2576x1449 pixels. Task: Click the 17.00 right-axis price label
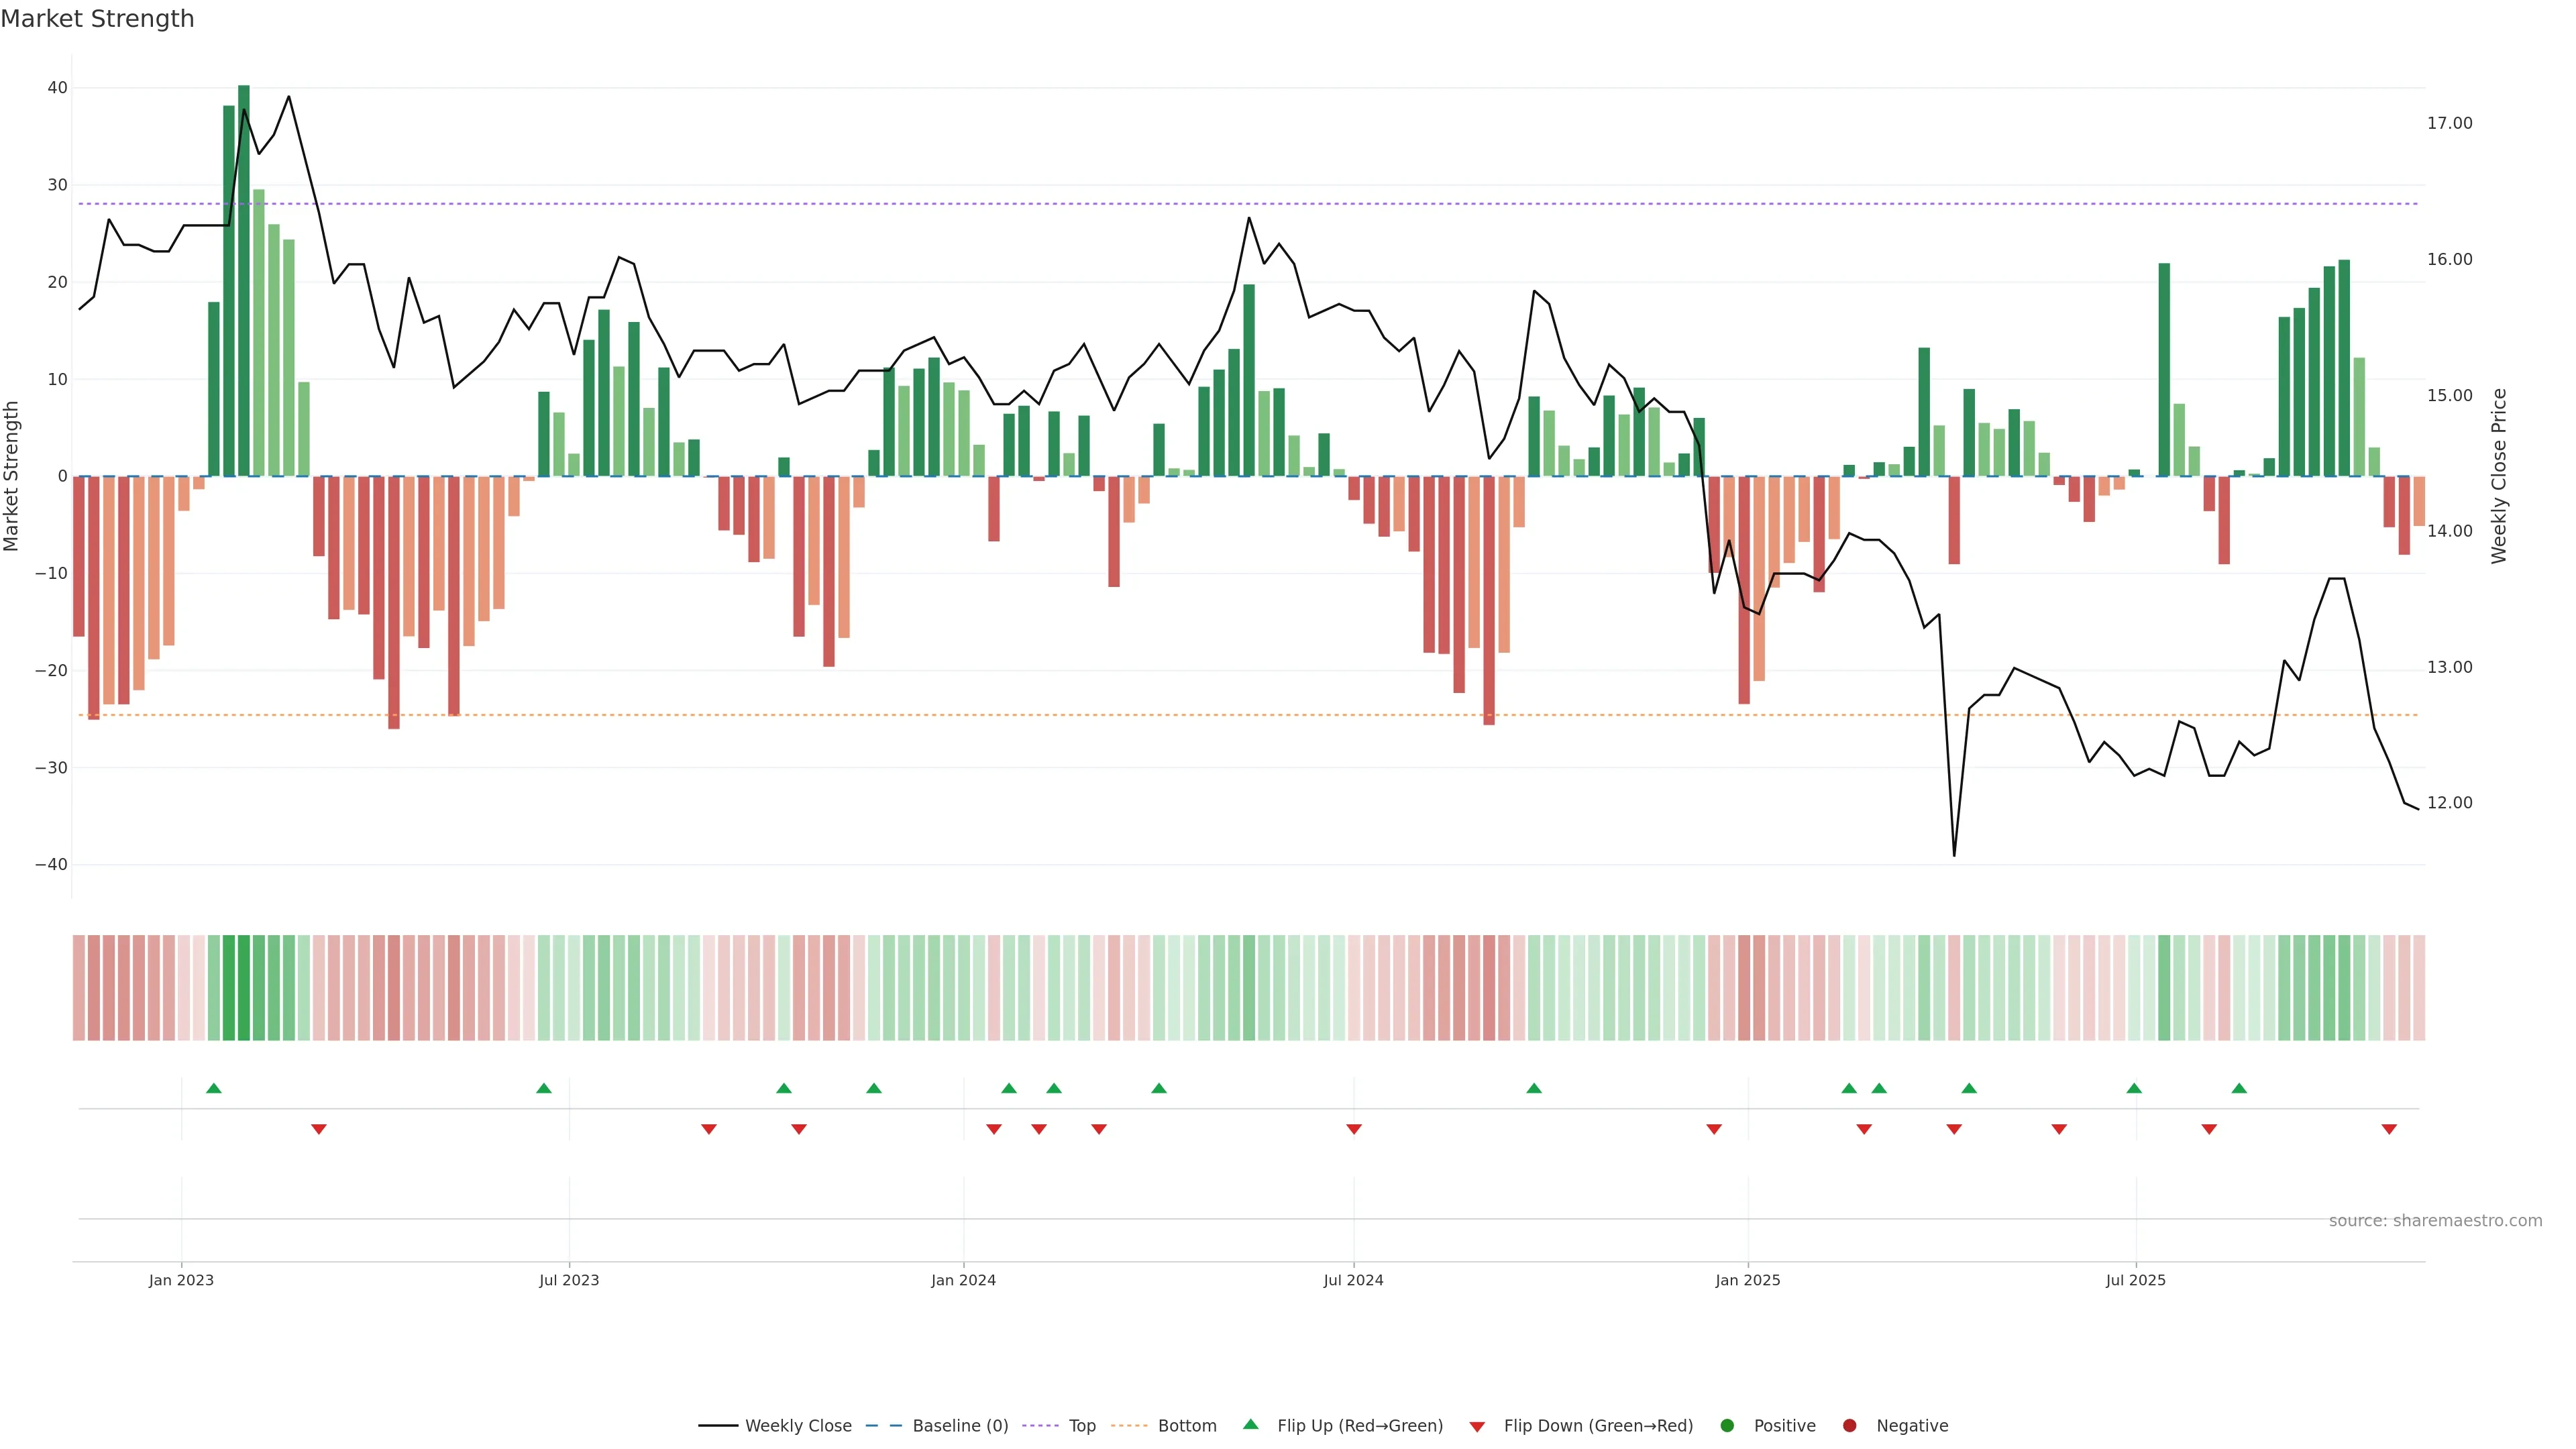click(x=2449, y=123)
